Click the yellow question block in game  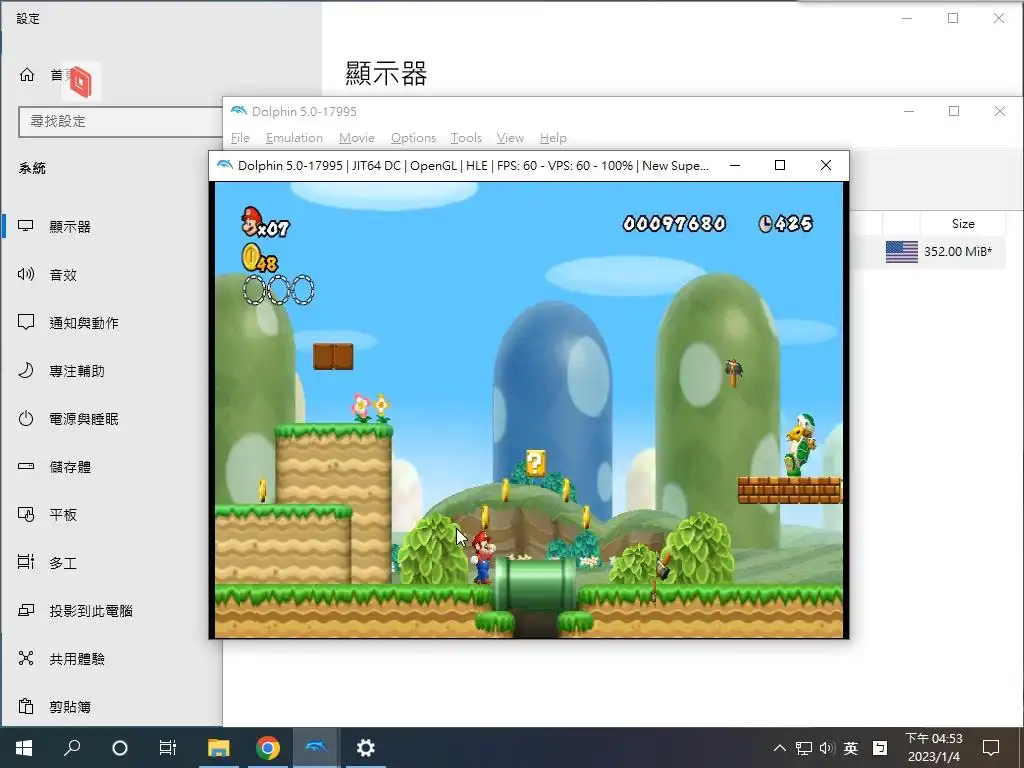click(x=536, y=462)
